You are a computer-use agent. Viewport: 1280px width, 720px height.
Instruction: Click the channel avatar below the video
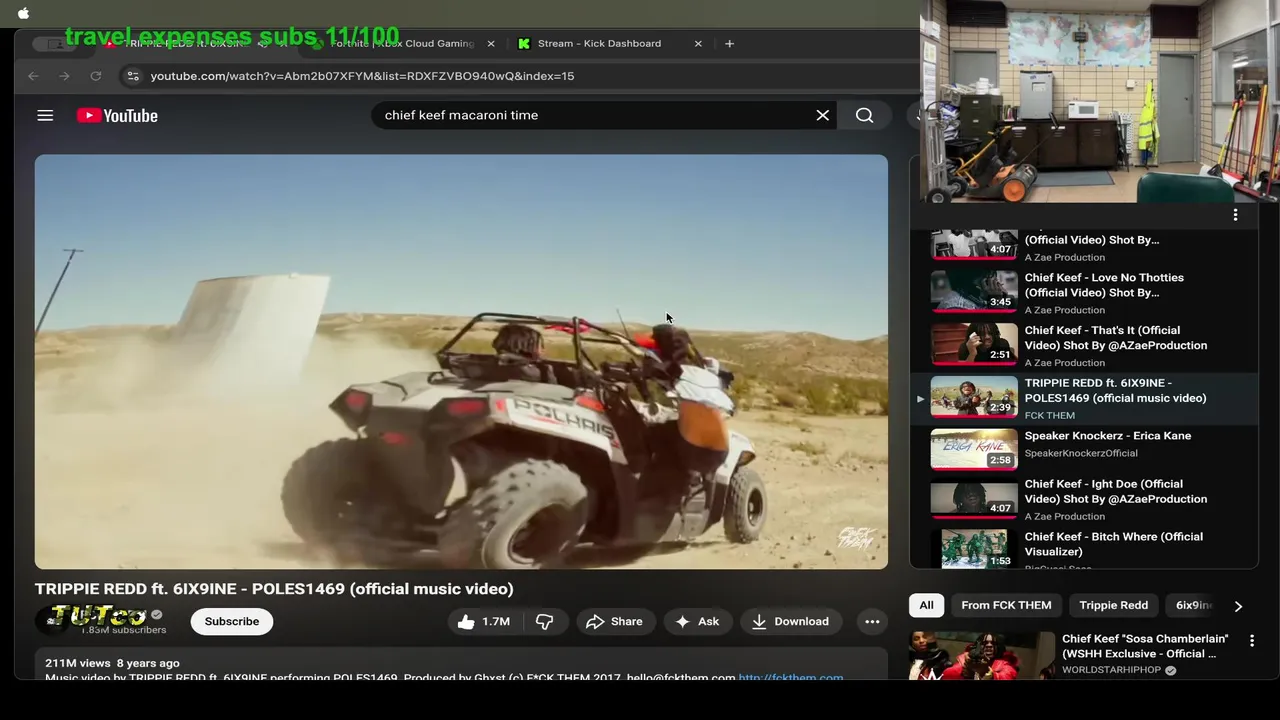coord(51,621)
